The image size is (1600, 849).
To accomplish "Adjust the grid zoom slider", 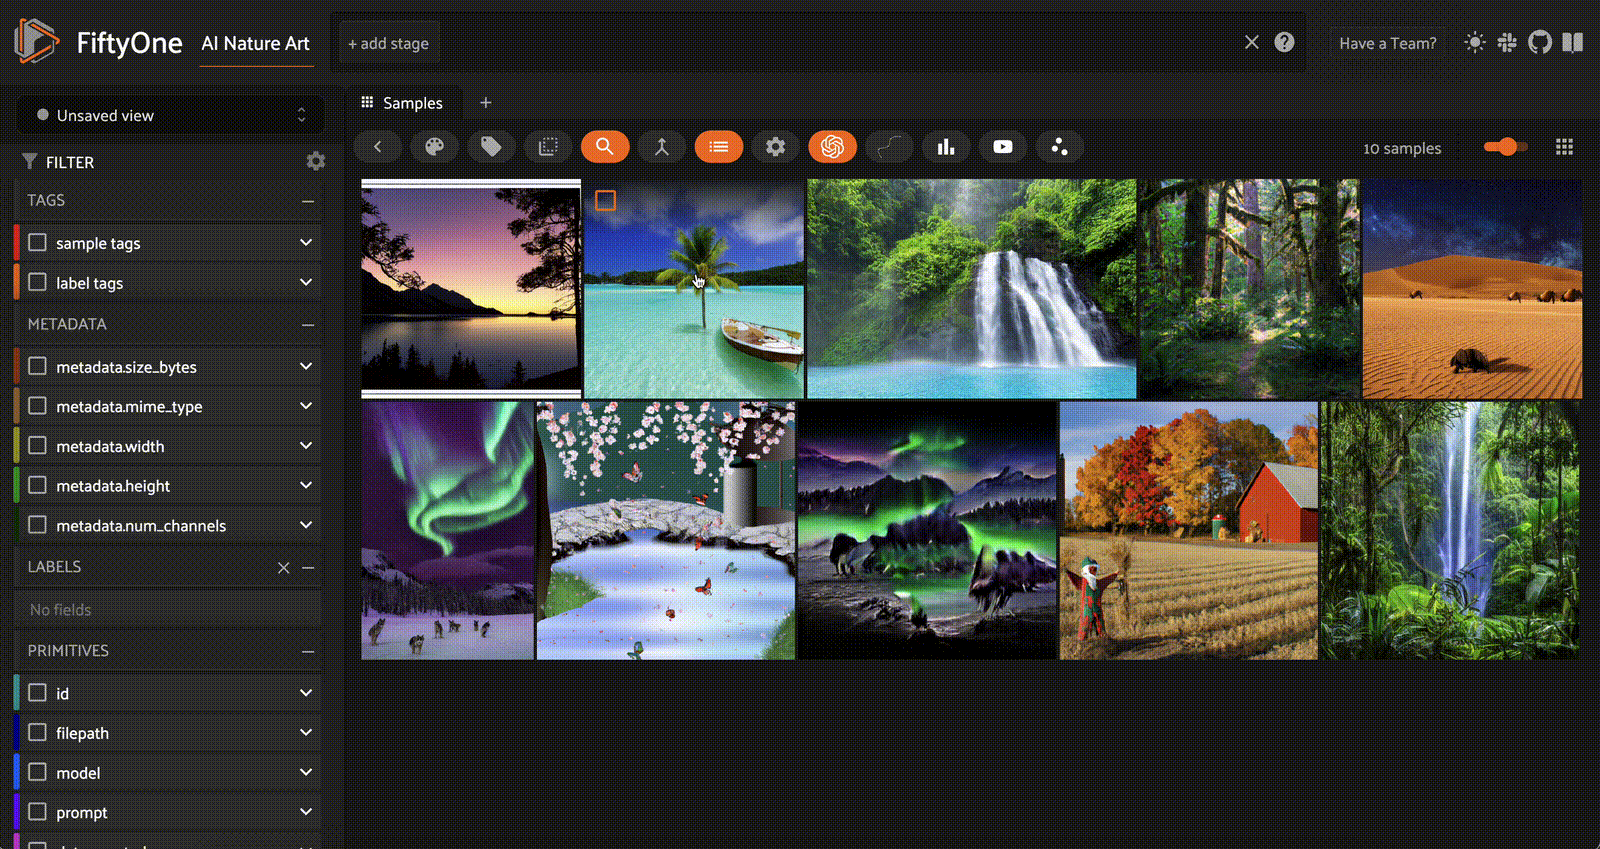I will 1505,147.
